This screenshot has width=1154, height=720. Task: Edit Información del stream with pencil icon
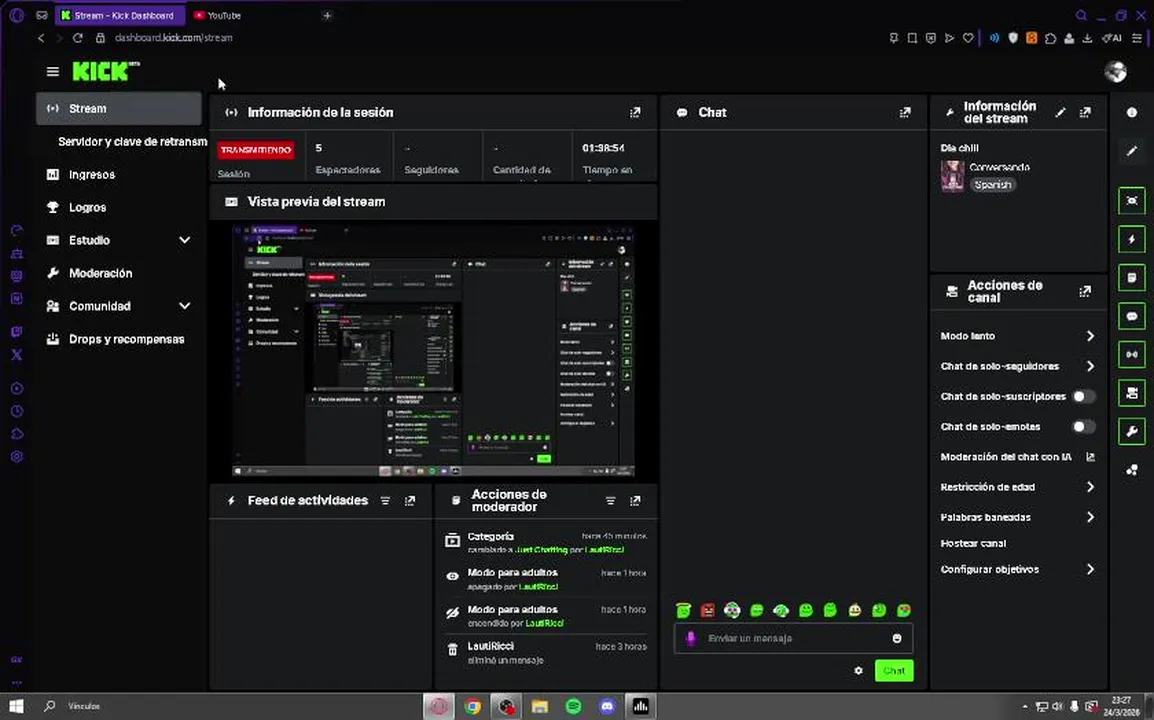[1060, 113]
